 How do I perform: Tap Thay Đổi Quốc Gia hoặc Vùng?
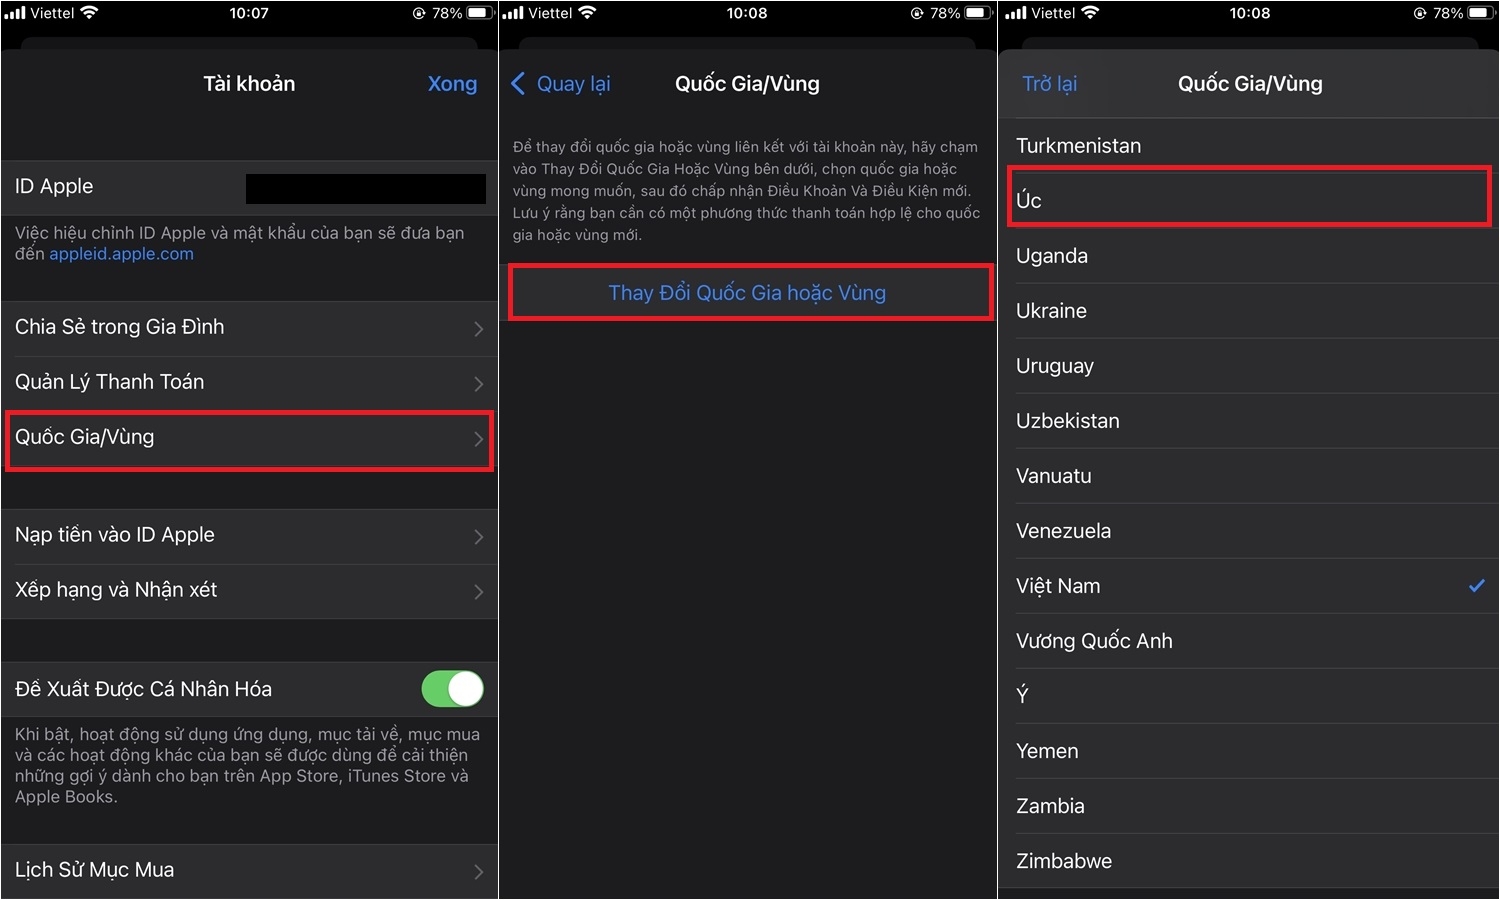[x=747, y=293]
